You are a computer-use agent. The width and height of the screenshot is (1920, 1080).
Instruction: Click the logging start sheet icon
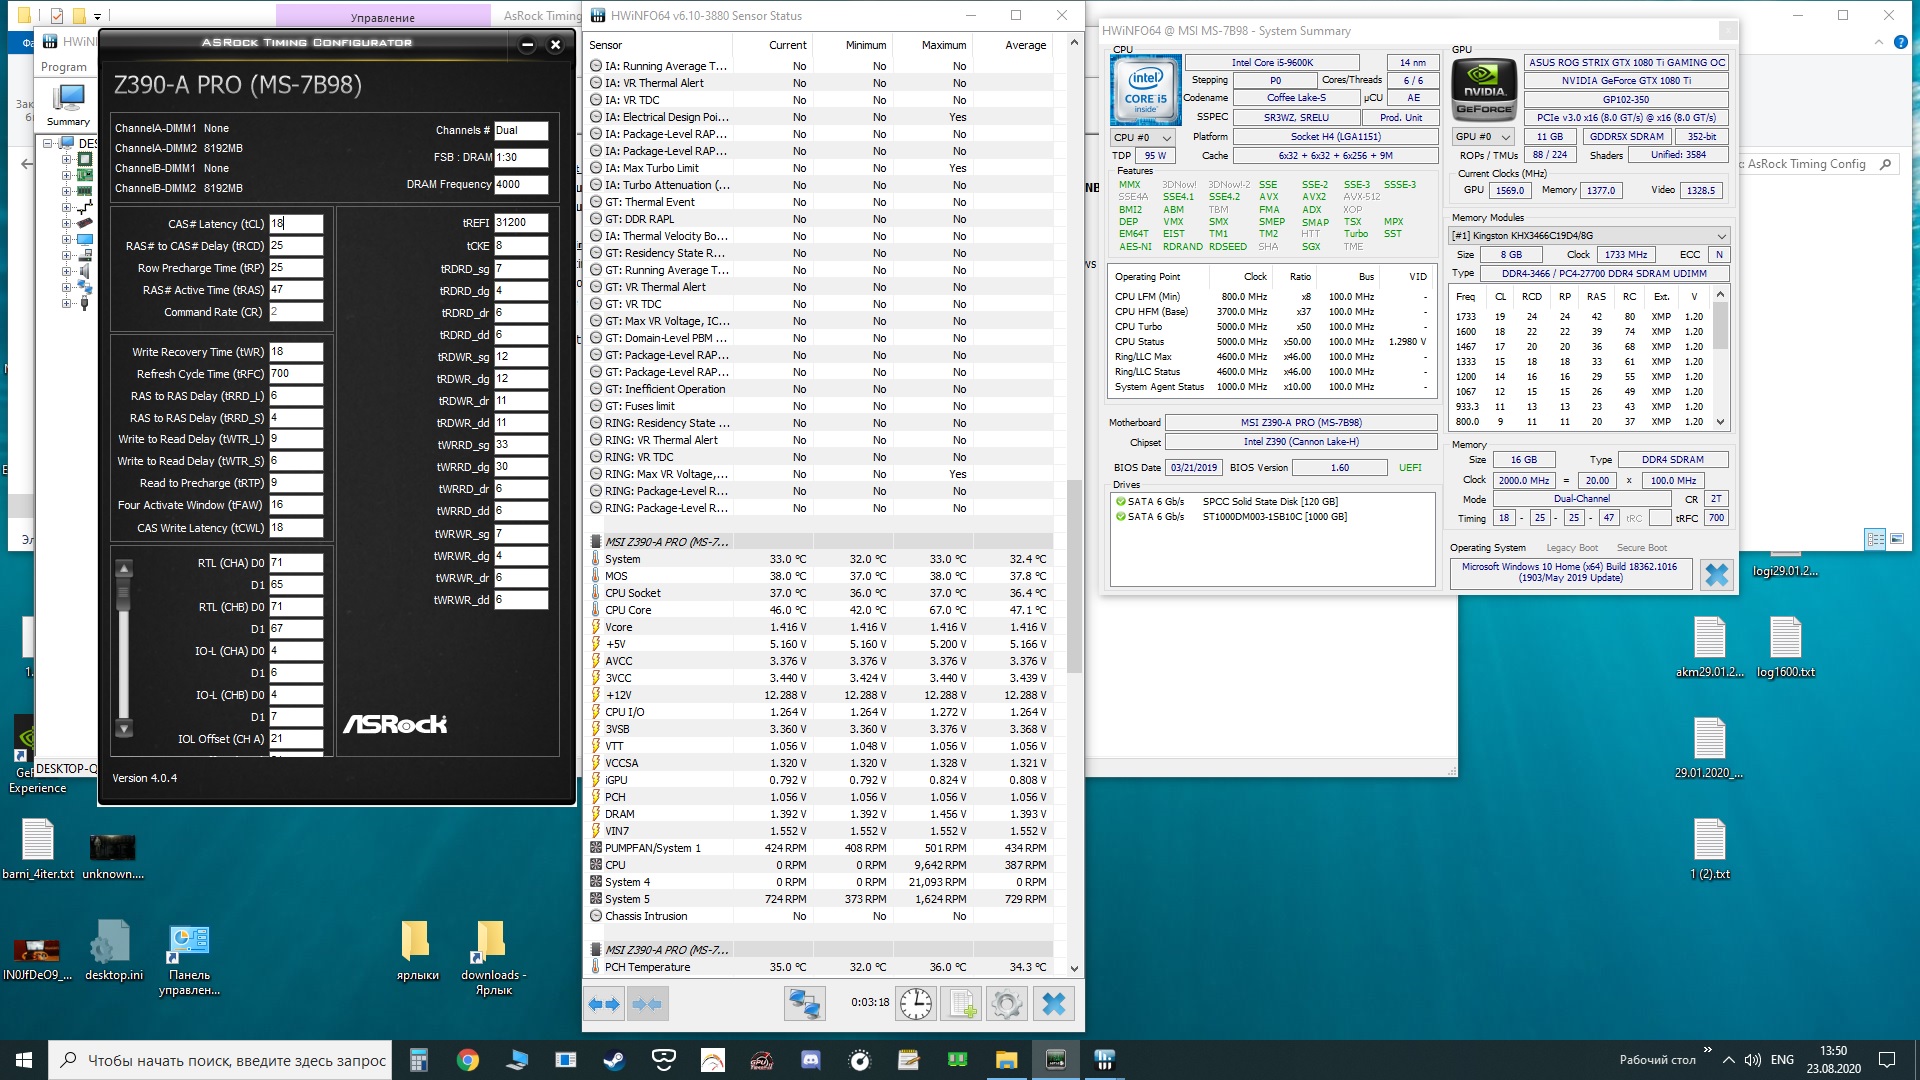[x=962, y=1004]
